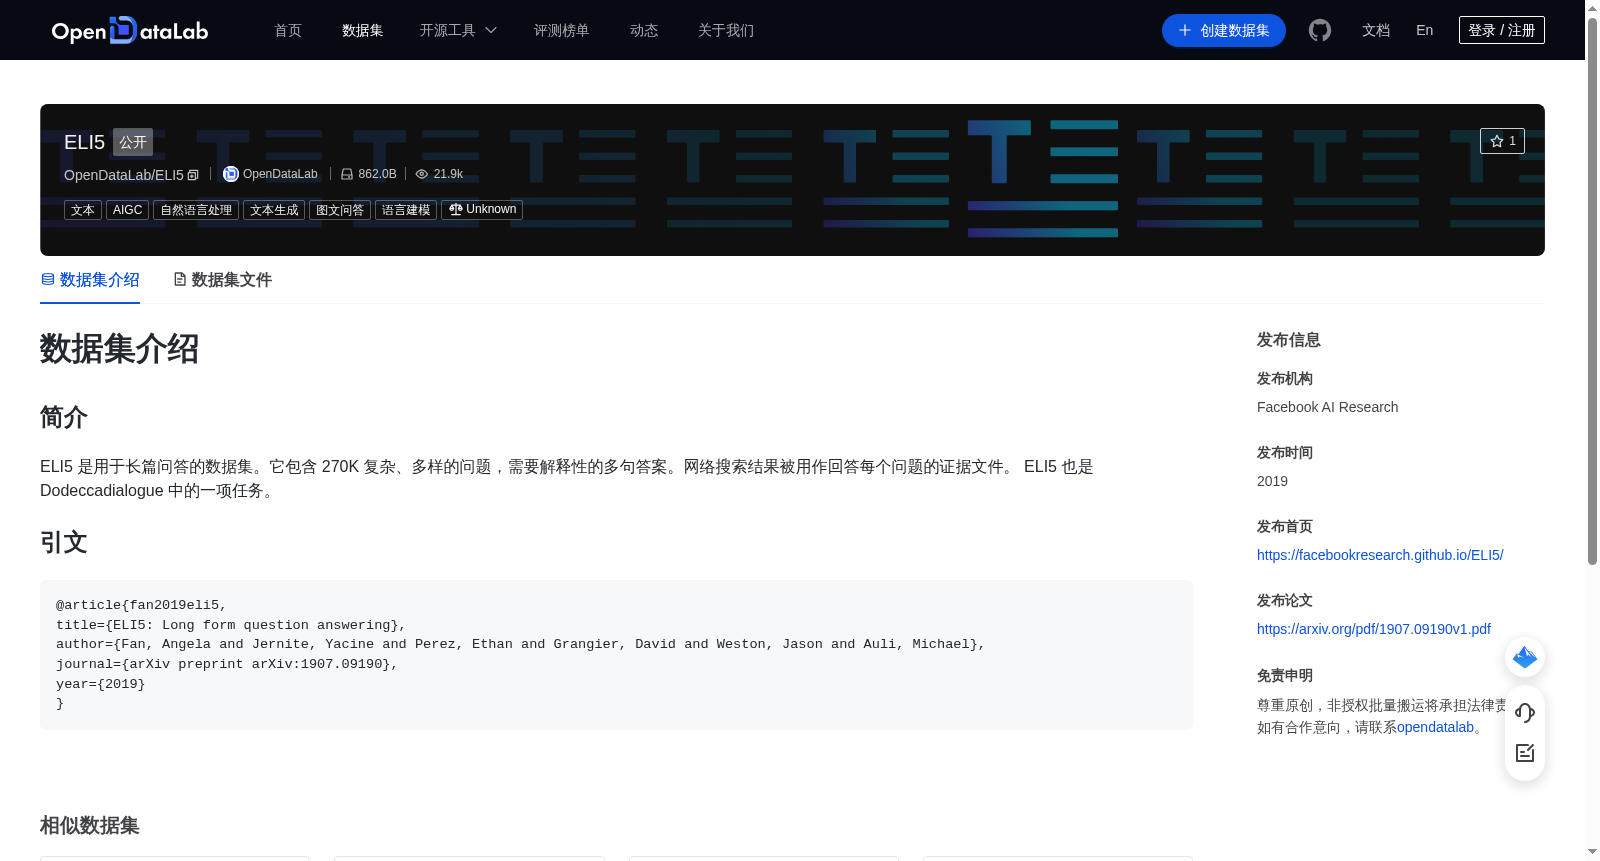The height and width of the screenshot is (861, 1600).
Task: Click the 21.9k views eye icon
Action: pyautogui.click(x=422, y=174)
